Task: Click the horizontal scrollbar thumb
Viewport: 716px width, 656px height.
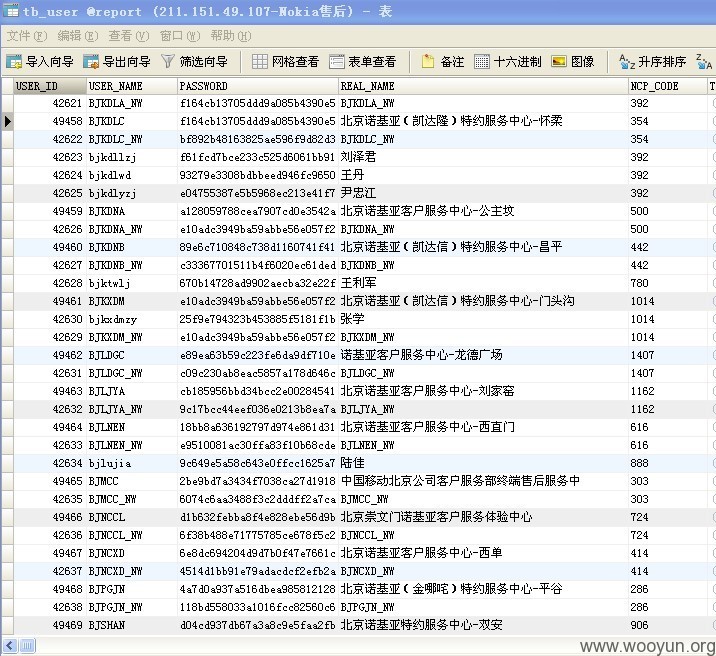Action: 27,646
